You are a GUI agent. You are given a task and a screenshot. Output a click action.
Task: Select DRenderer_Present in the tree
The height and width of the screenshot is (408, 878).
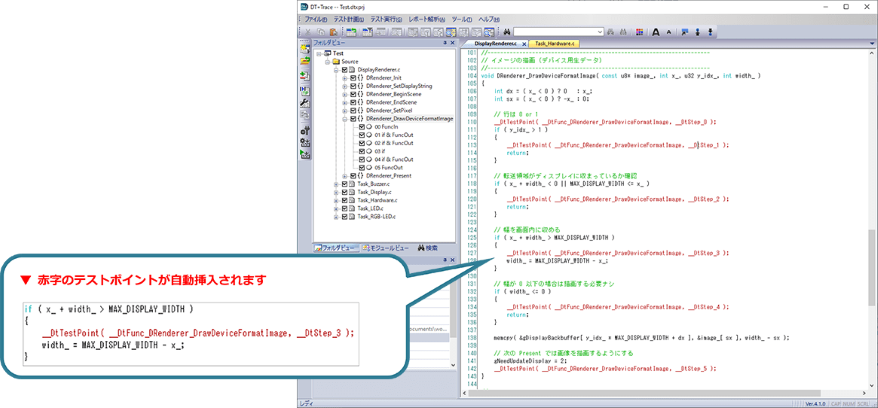click(388, 176)
